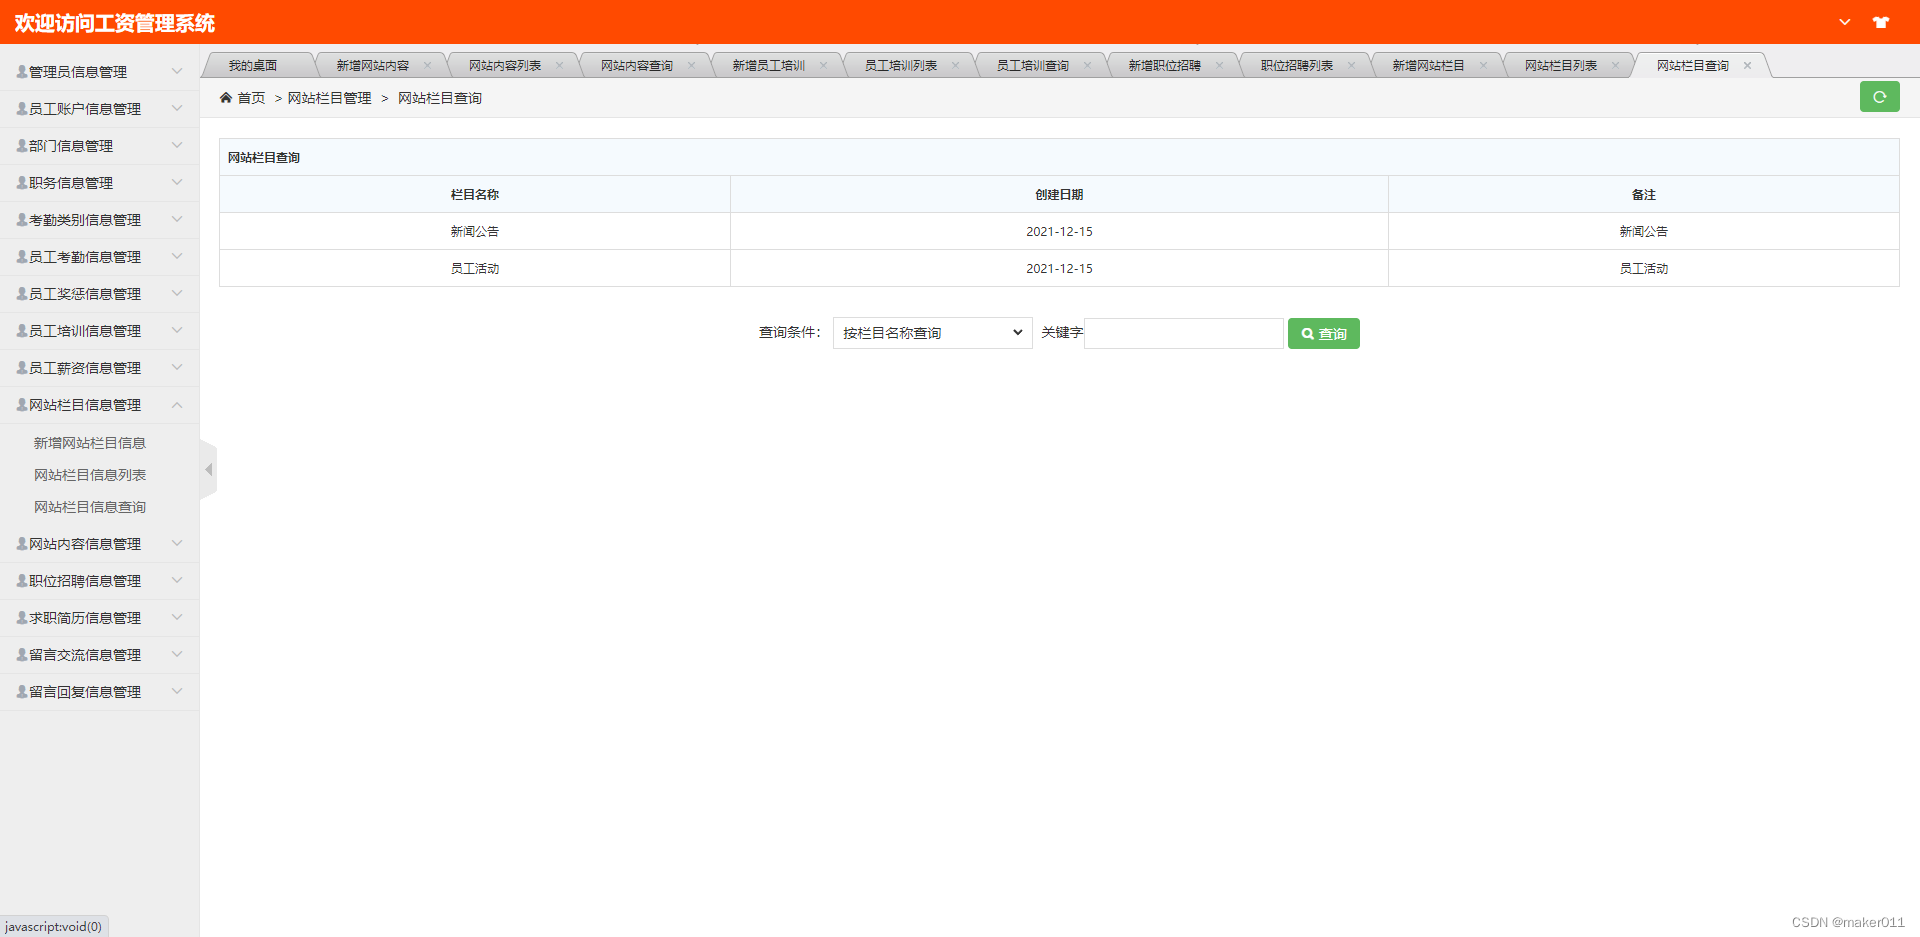Click 备注 column header

click(x=1644, y=195)
